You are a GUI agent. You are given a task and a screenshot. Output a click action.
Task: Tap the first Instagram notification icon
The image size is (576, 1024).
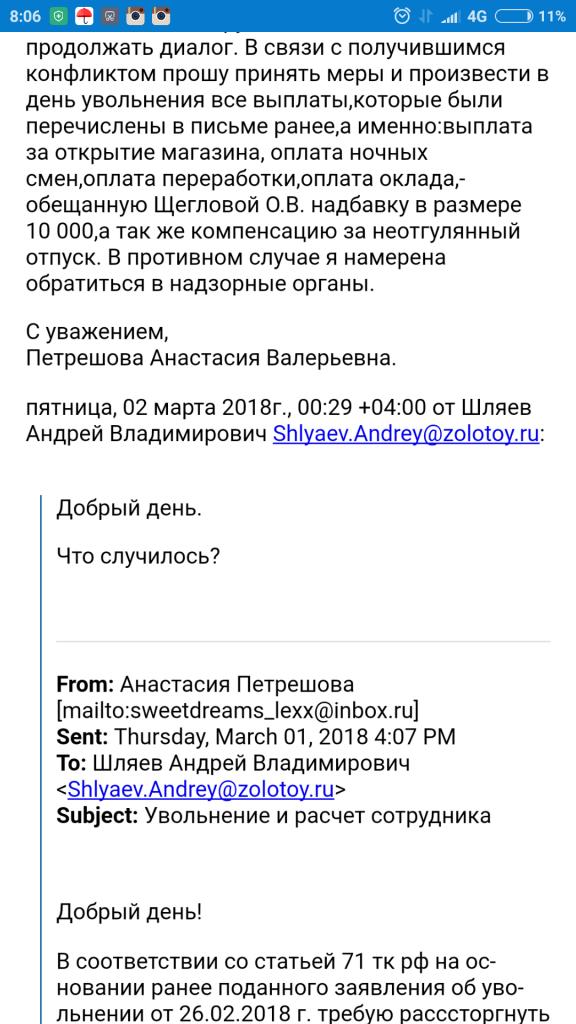(135, 16)
